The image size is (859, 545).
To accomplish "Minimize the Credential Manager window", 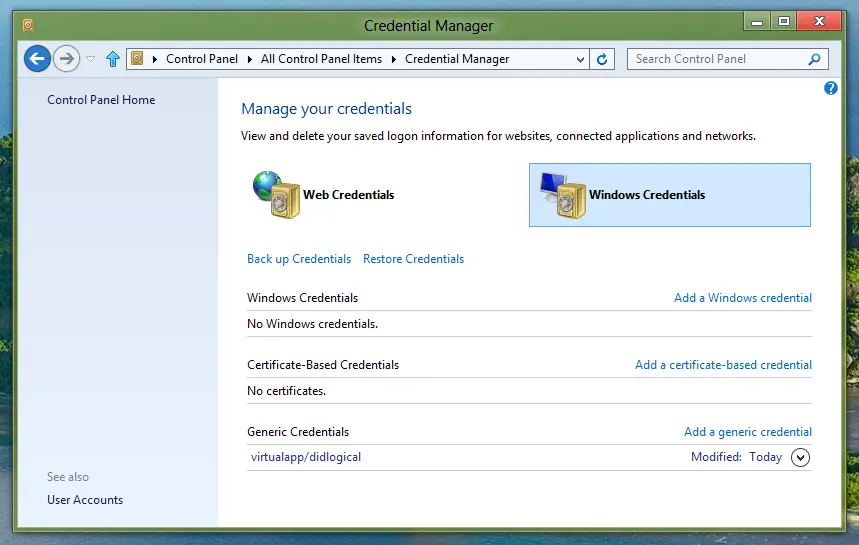I will click(x=757, y=21).
